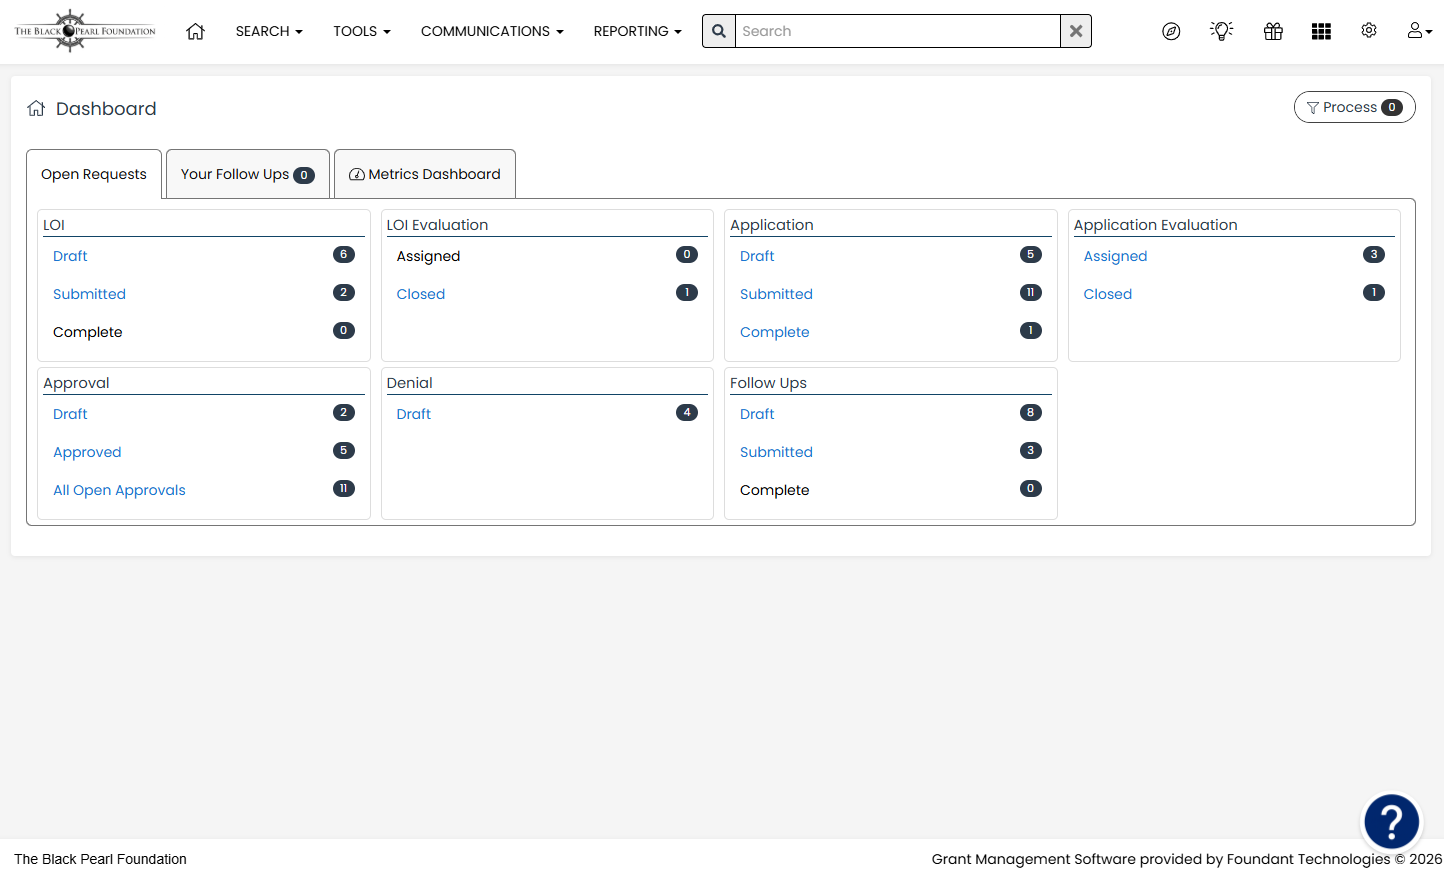Open the apps grid icon
Viewport: 1444px width, 875px height.
click(x=1321, y=31)
